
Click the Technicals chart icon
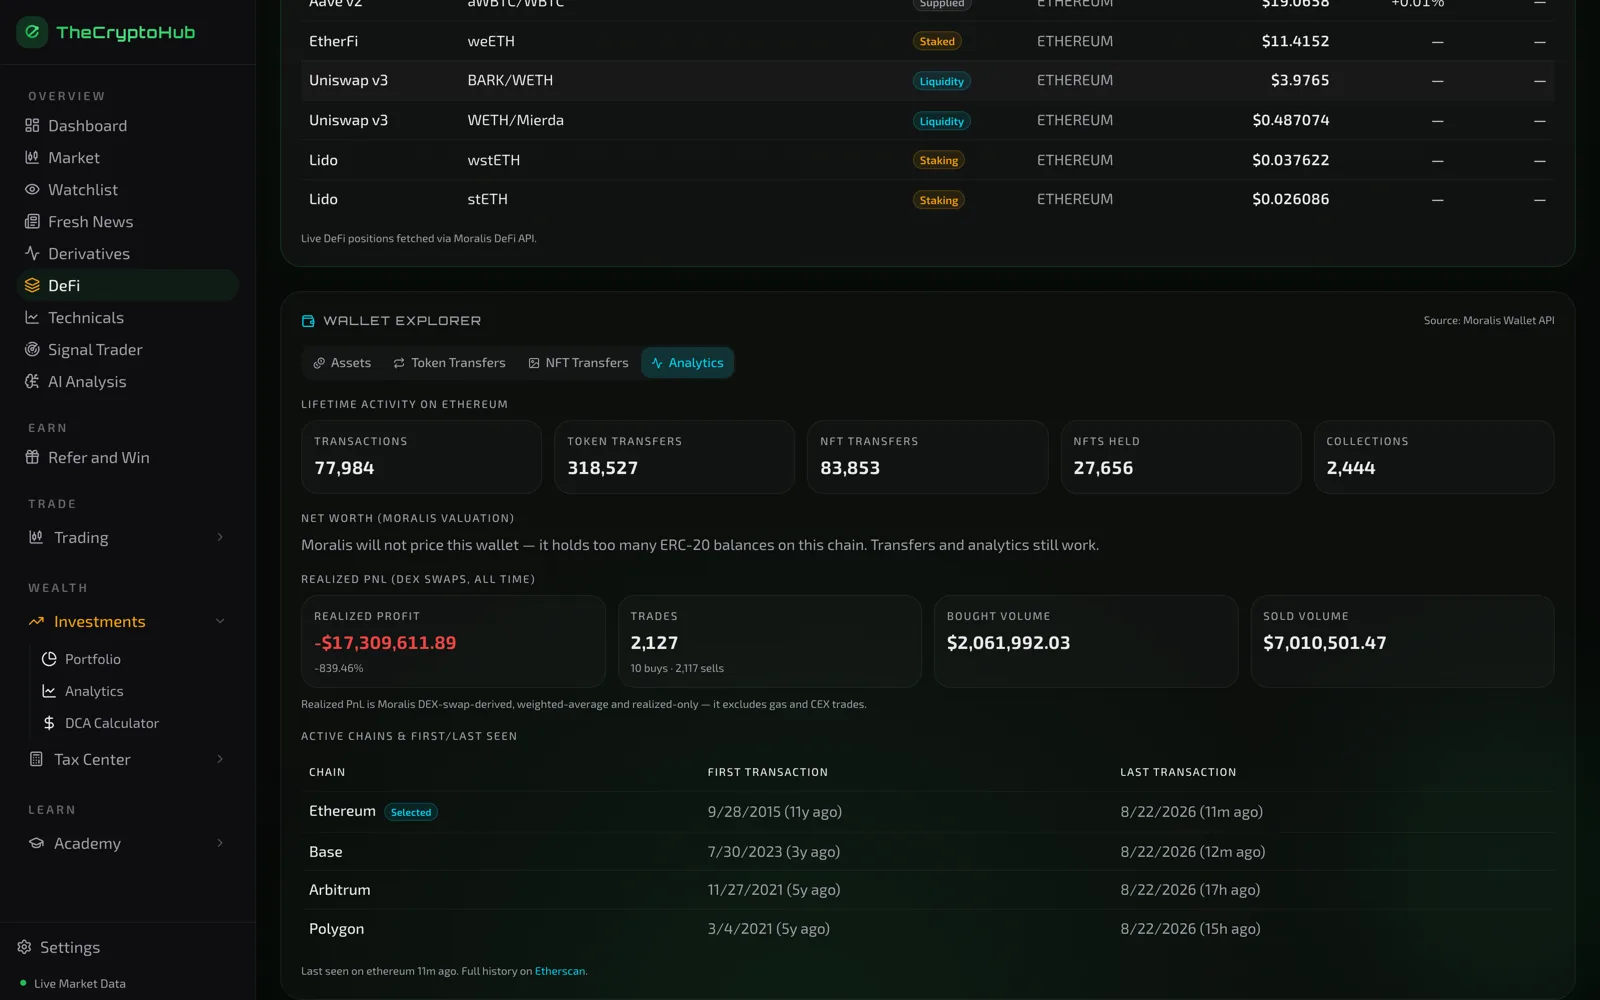click(32, 318)
